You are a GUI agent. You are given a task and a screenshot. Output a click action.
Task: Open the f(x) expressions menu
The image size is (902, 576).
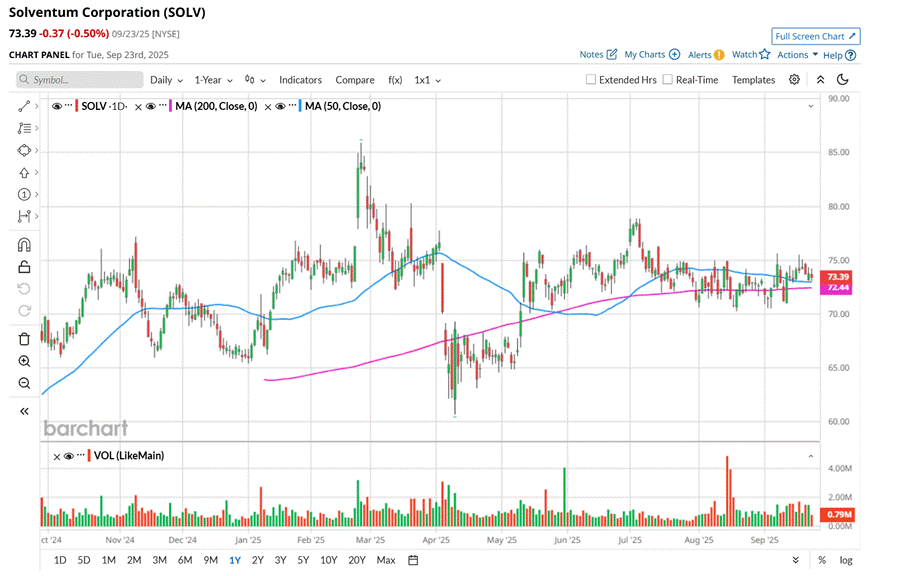(x=395, y=80)
